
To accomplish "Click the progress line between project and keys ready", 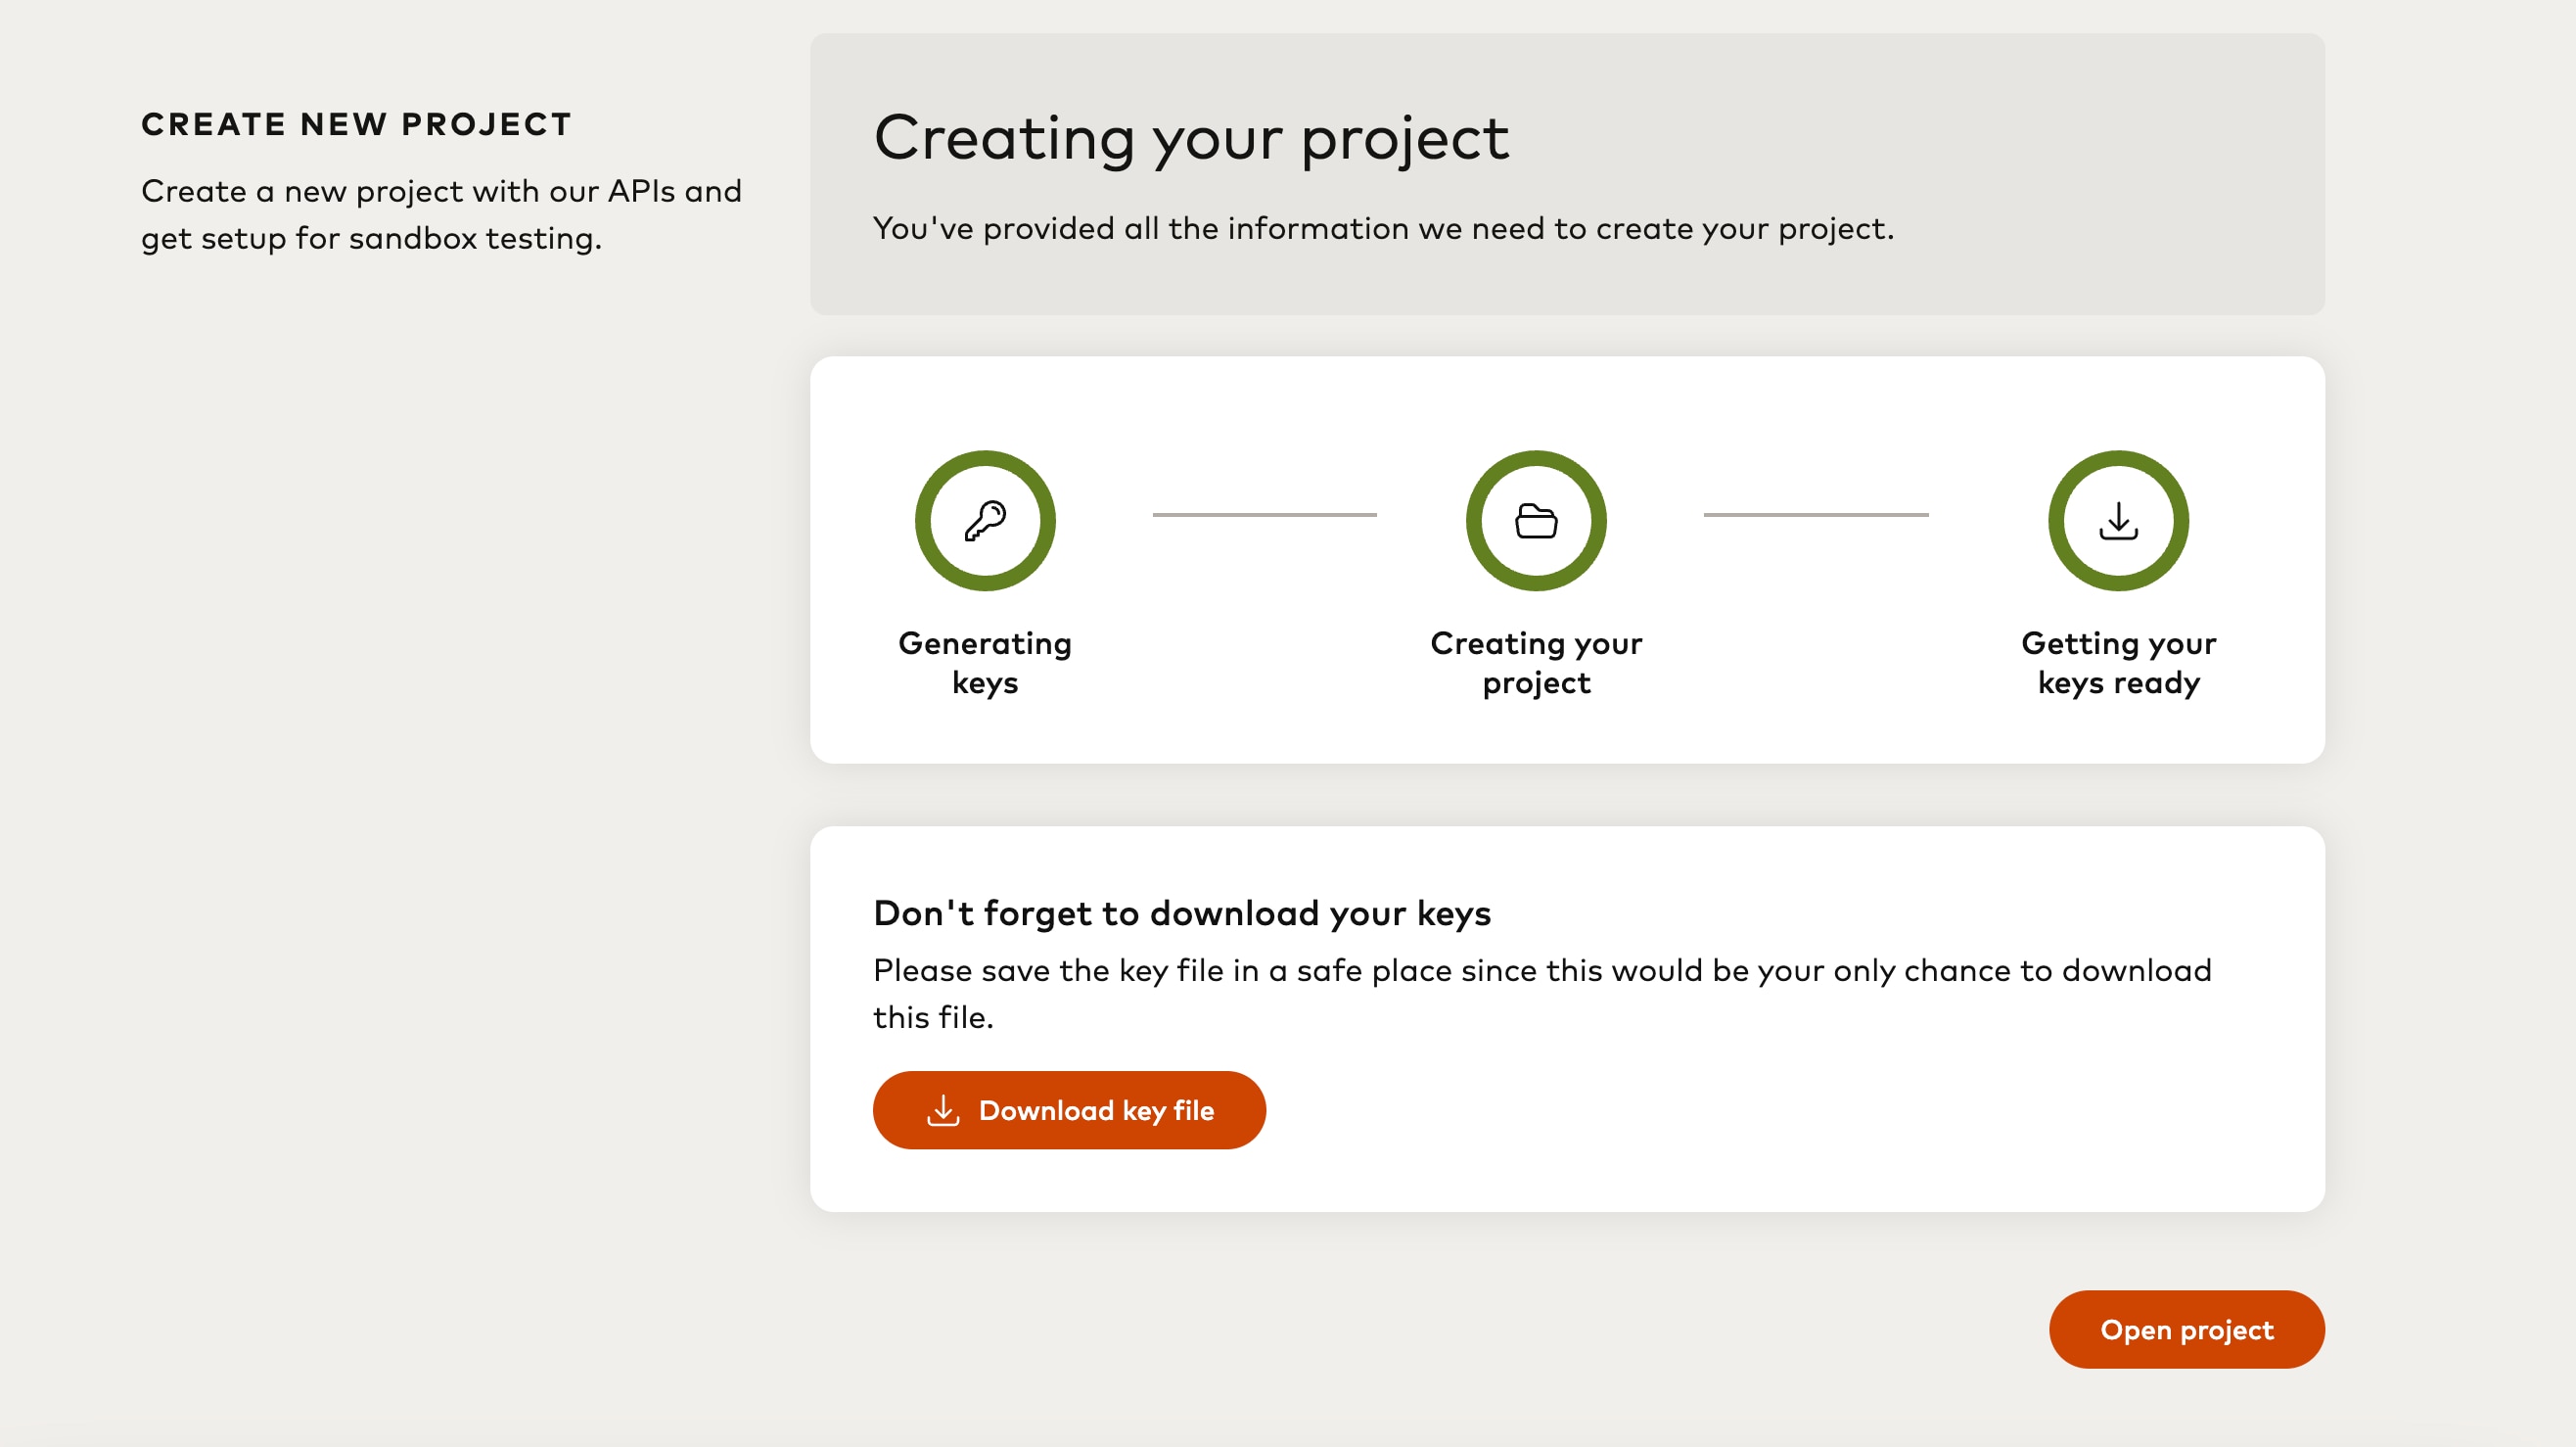I will click(1815, 515).
